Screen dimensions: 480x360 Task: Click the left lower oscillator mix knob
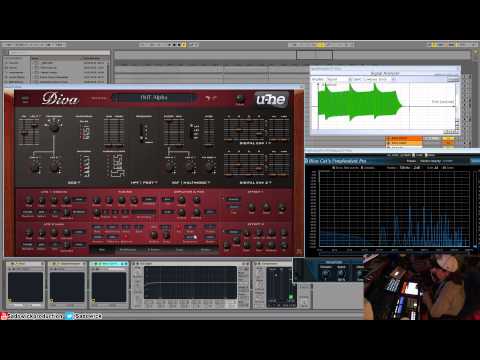click(35, 167)
